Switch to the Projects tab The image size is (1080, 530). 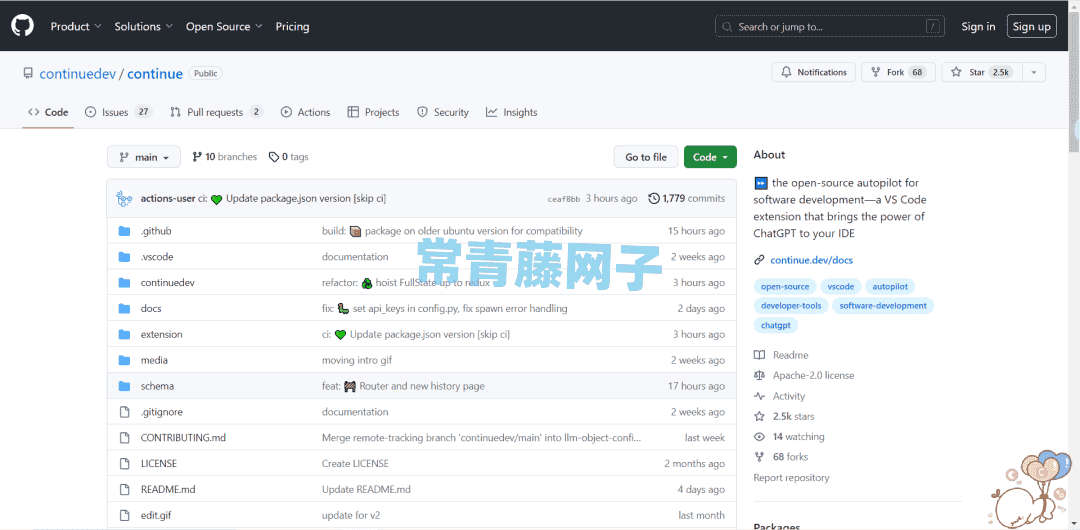tap(373, 112)
